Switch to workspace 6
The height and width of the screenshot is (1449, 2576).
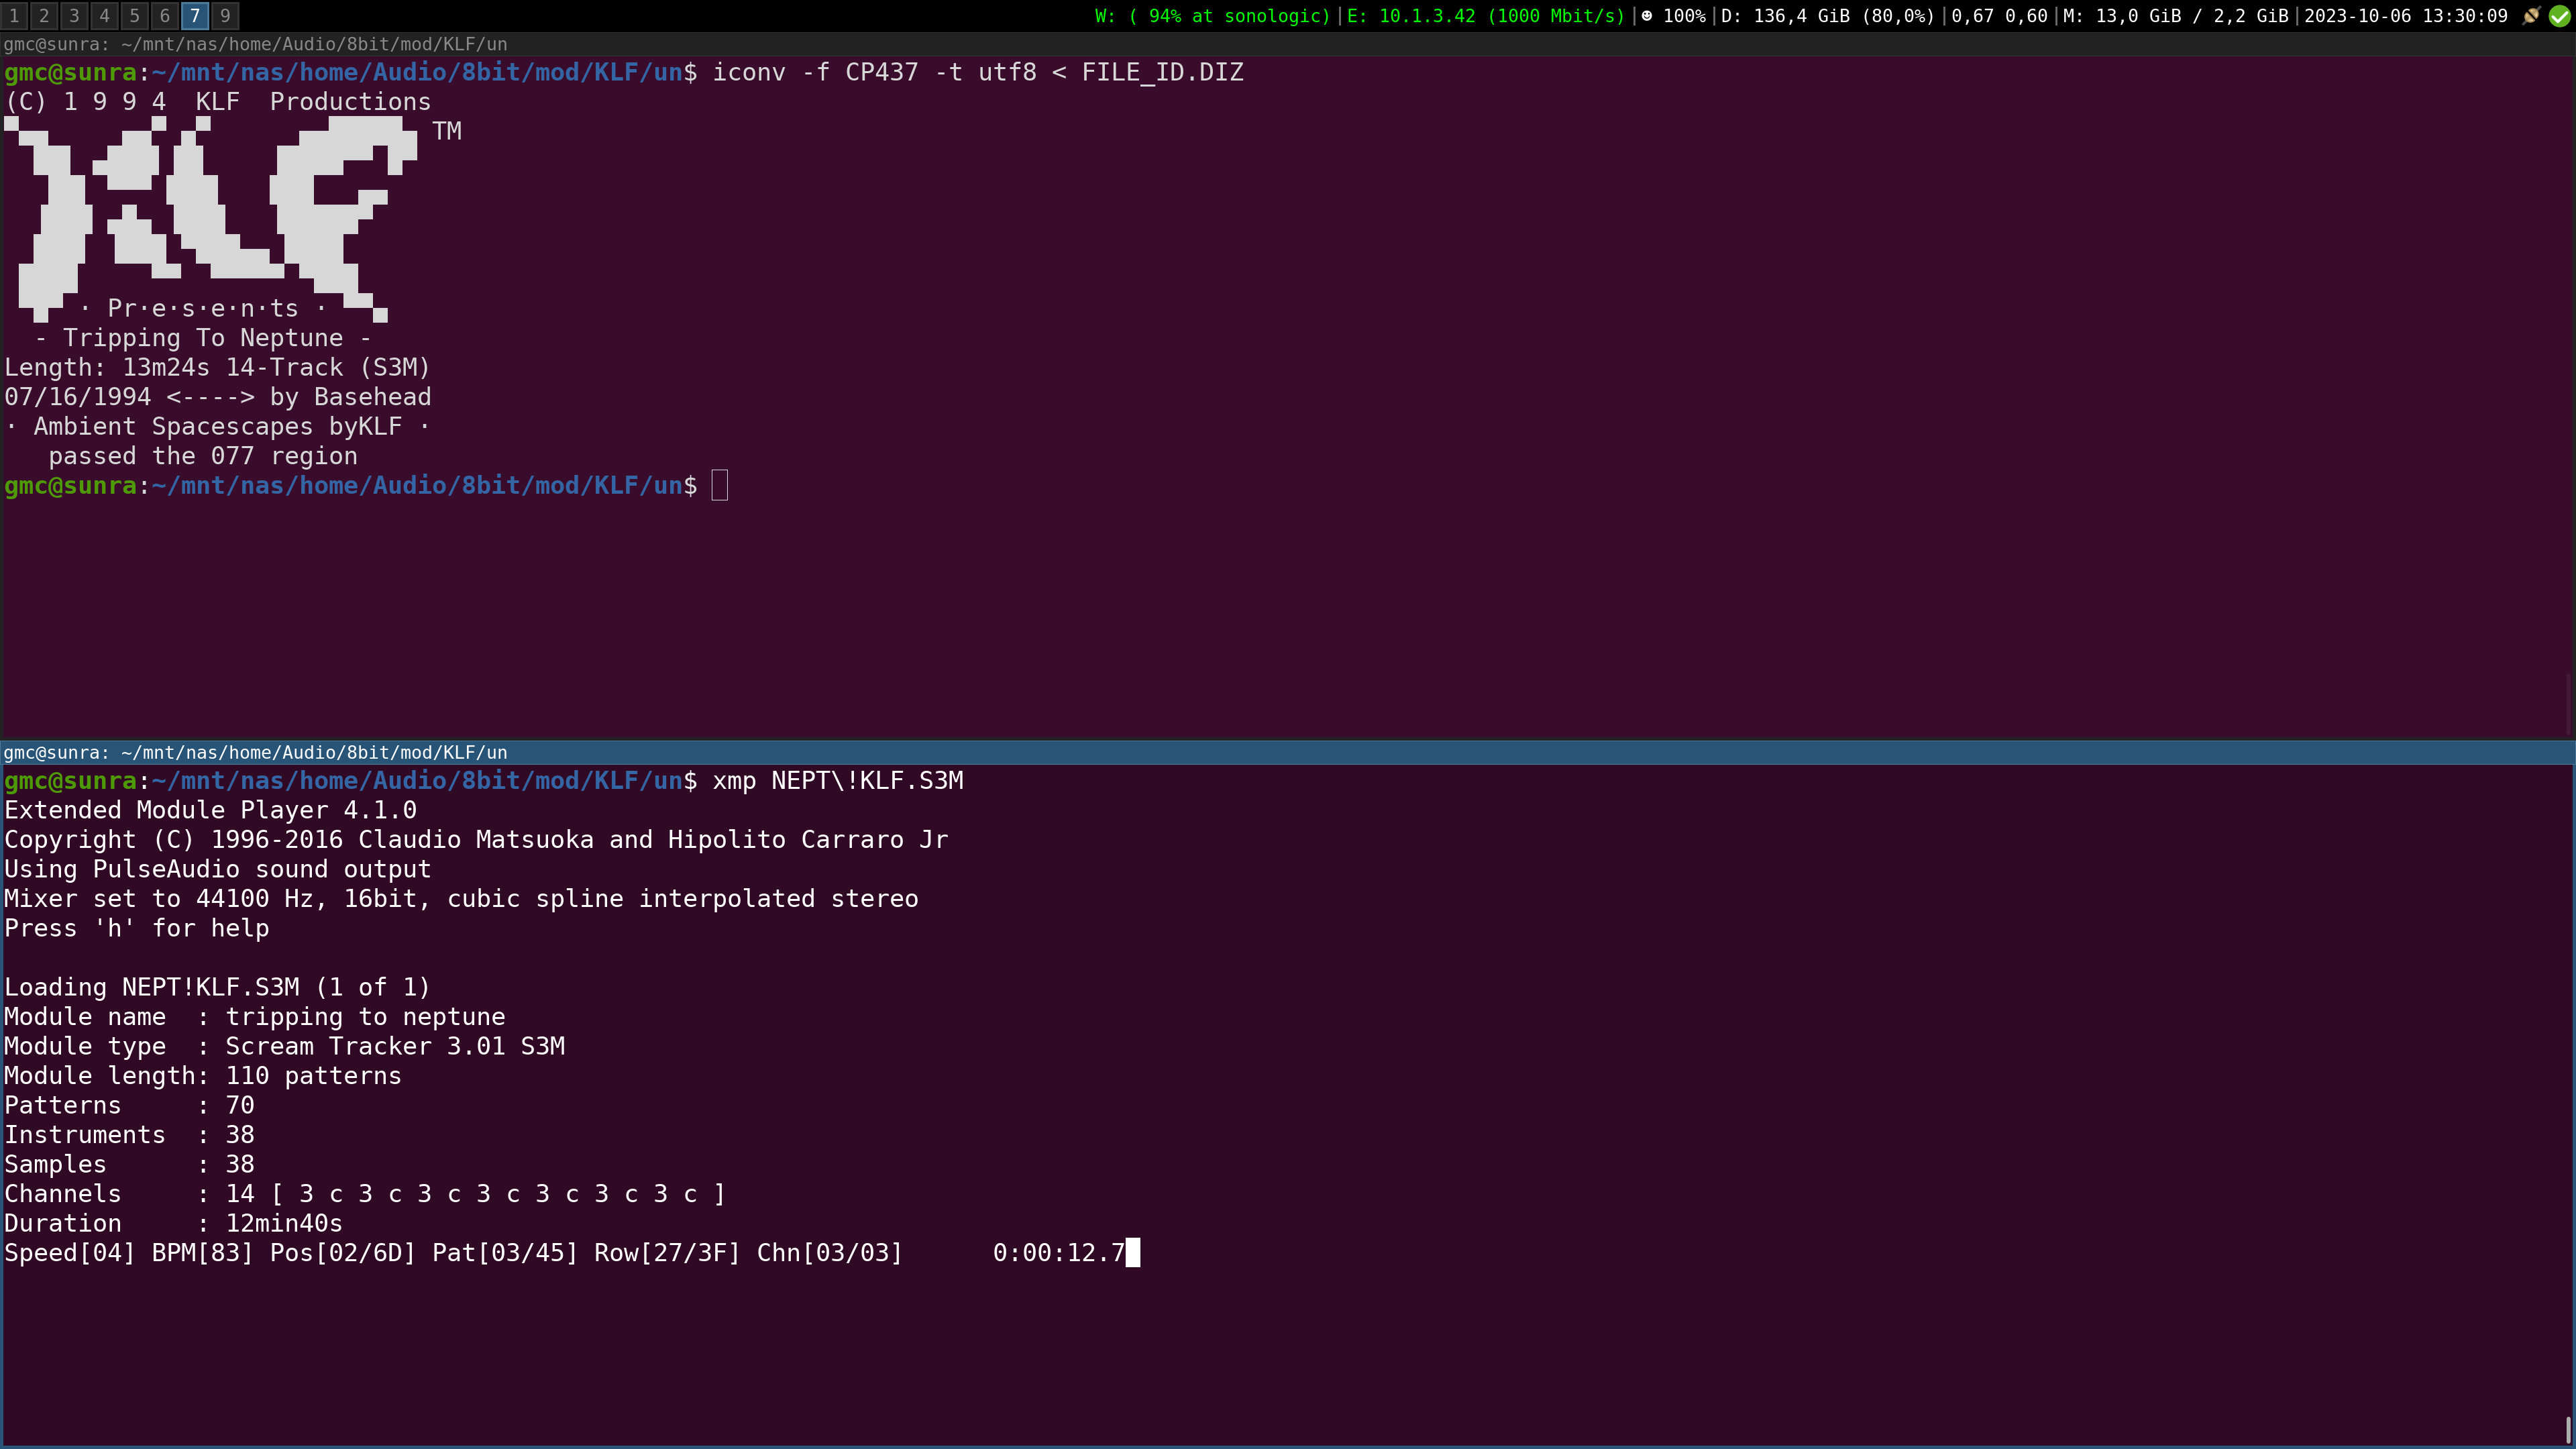(x=164, y=15)
